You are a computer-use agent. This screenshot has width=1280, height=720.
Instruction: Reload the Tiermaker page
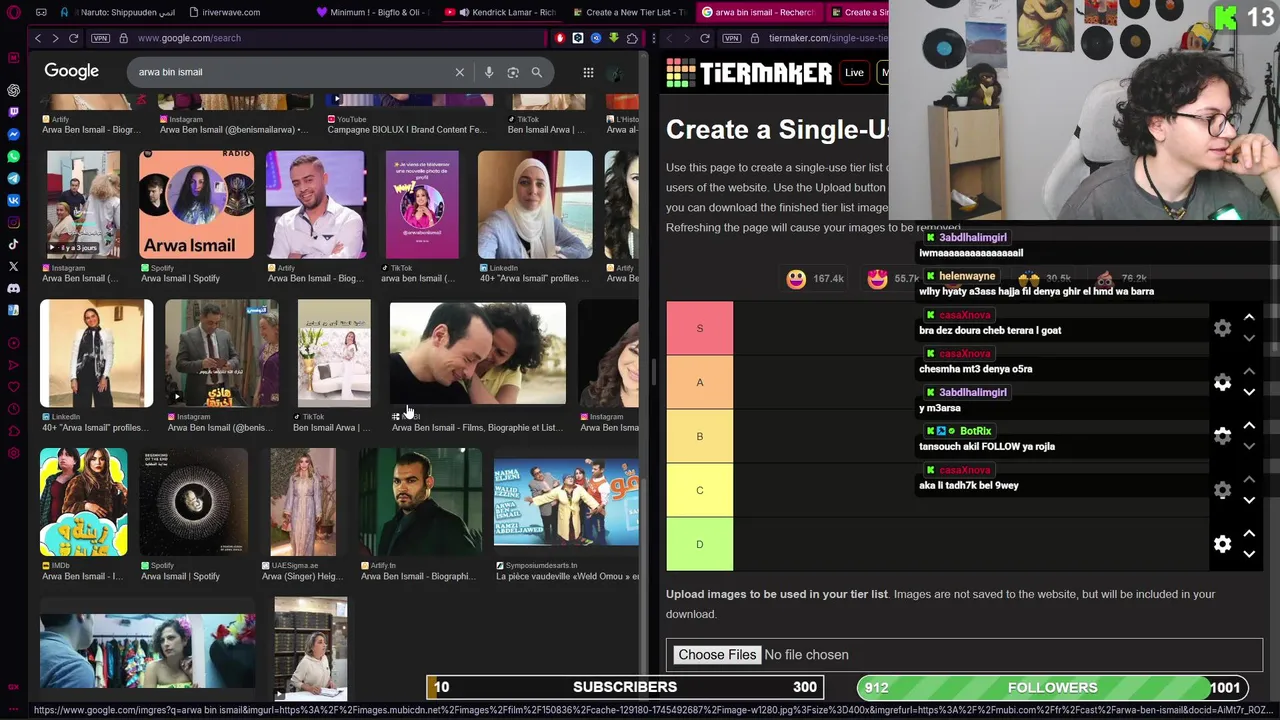coord(705,38)
